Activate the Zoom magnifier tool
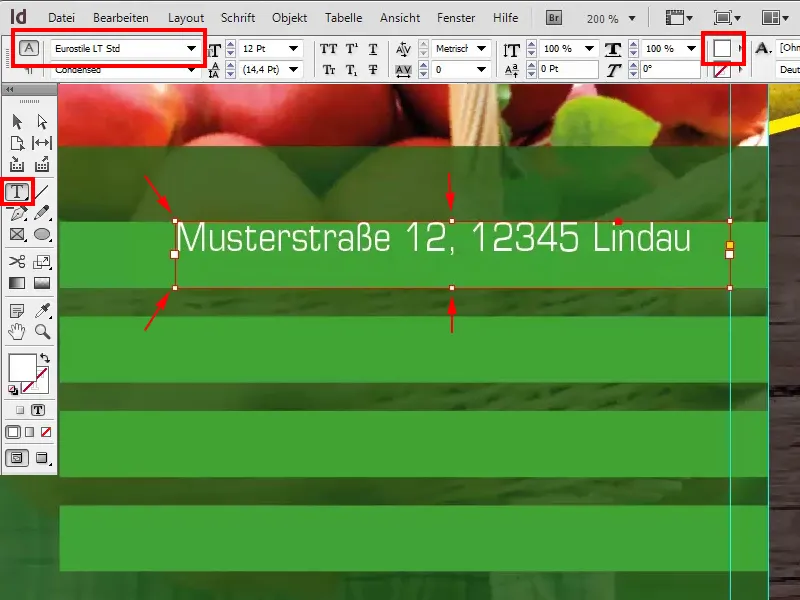 42,332
